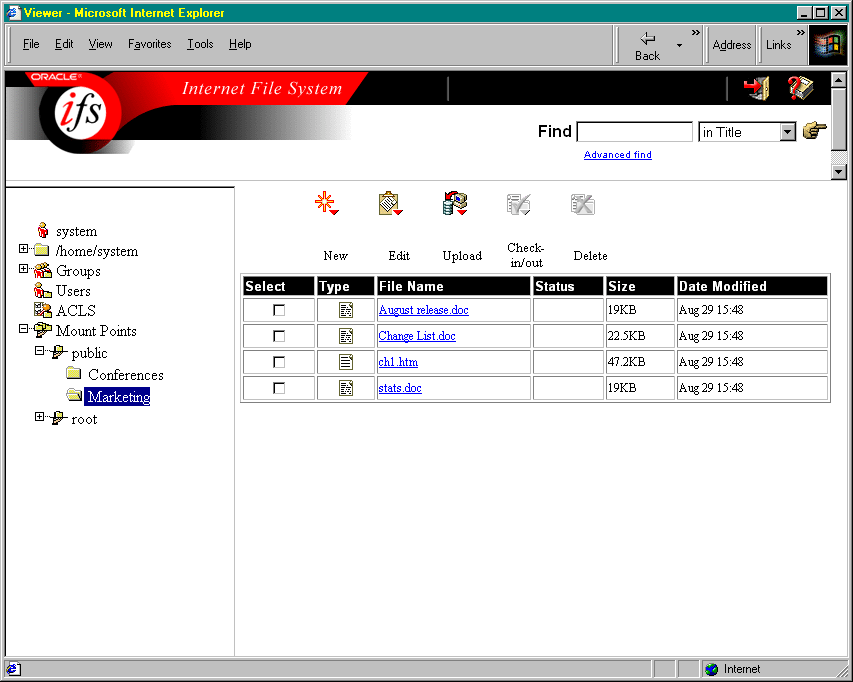Viewport: 853px width, 682px height.
Task: Click the header frame scroll up arrow
Action: click(838, 80)
